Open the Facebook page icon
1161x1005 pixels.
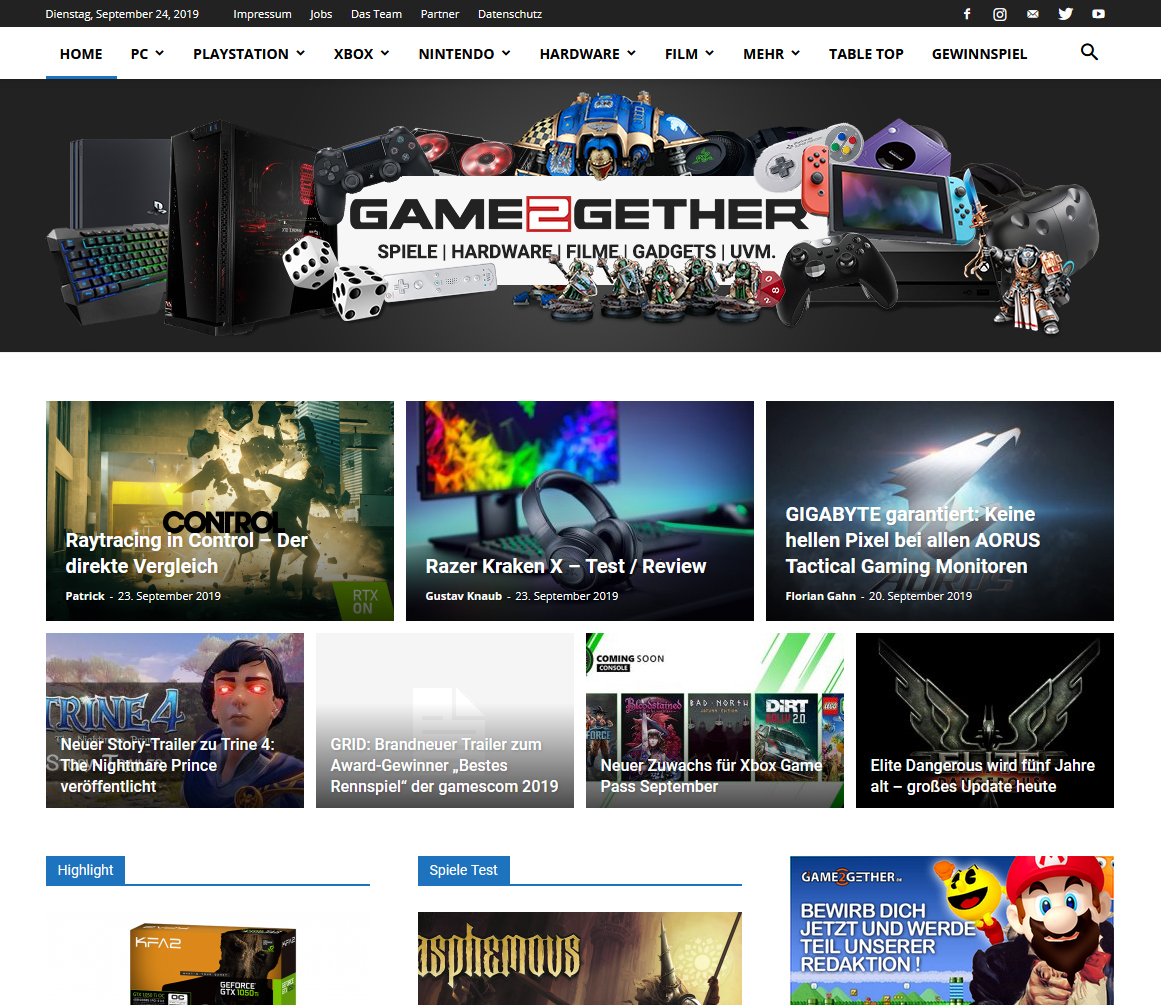click(x=966, y=14)
